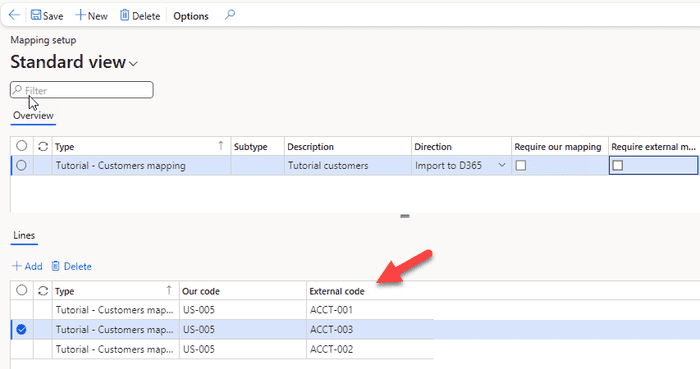Screen dimensions: 700x369
Task: Delete the selected line in Lines section
Action: [x=71, y=266]
